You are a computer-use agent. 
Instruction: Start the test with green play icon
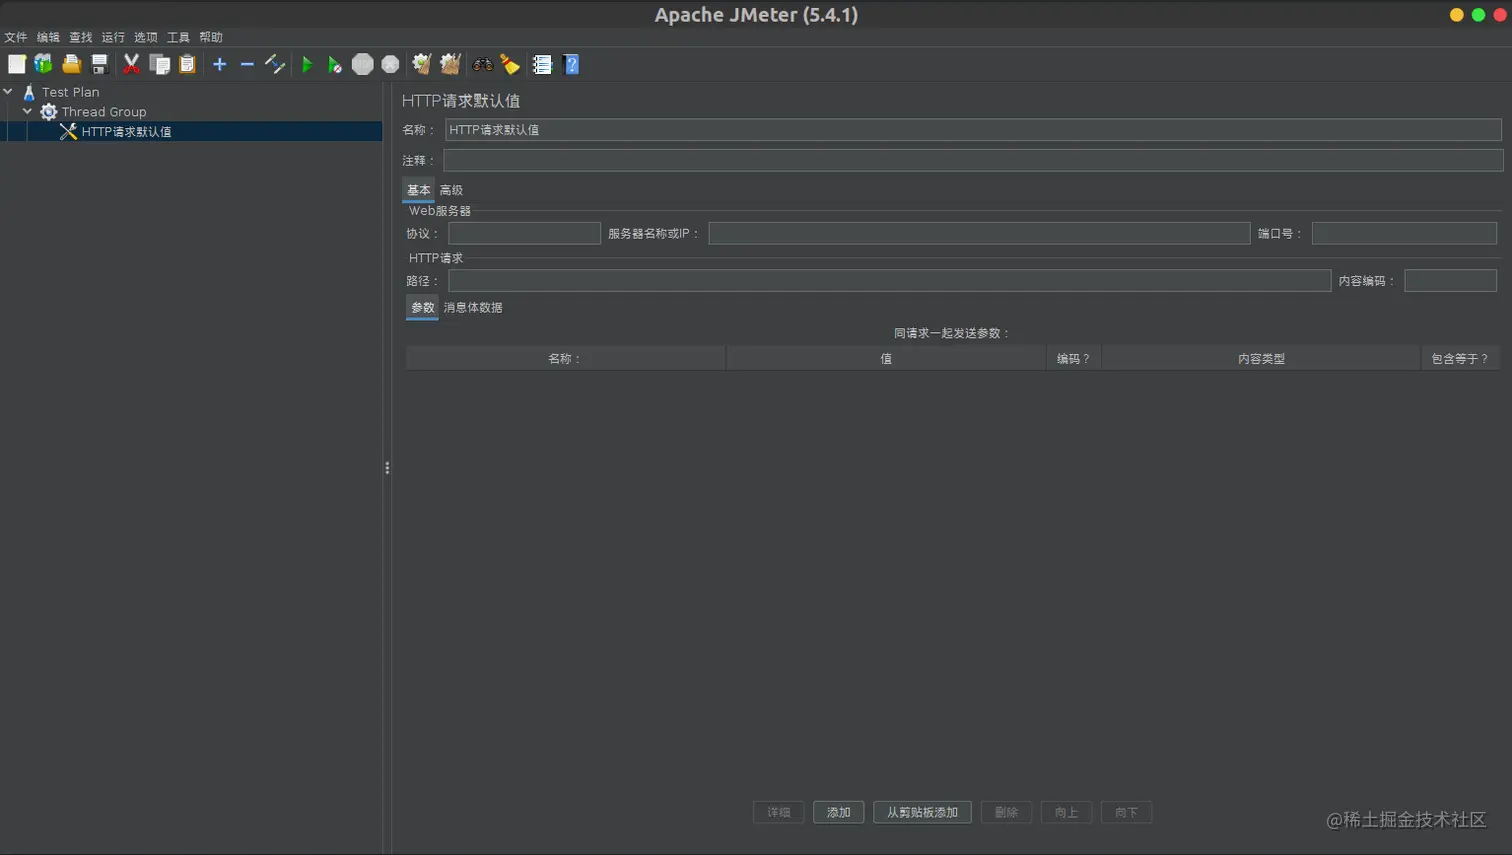point(307,64)
